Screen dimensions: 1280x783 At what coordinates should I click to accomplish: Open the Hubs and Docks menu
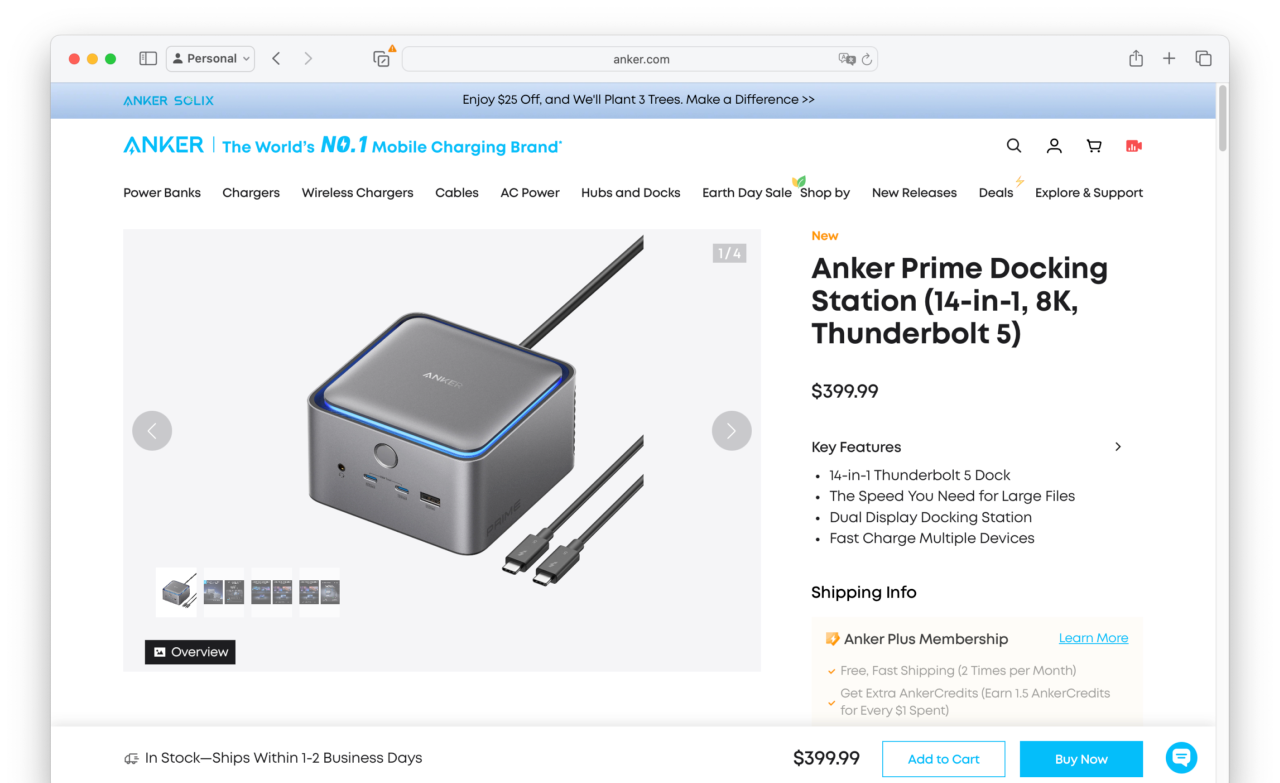click(630, 193)
